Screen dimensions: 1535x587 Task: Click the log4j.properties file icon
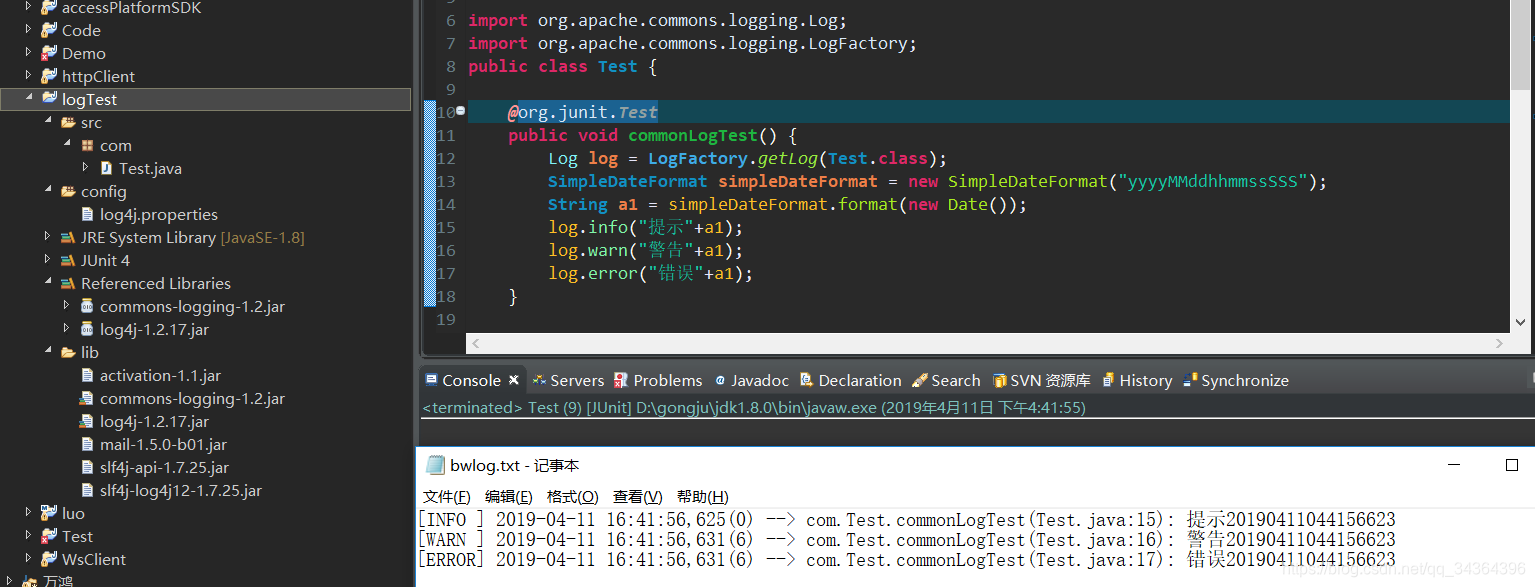click(x=87, y=214)
